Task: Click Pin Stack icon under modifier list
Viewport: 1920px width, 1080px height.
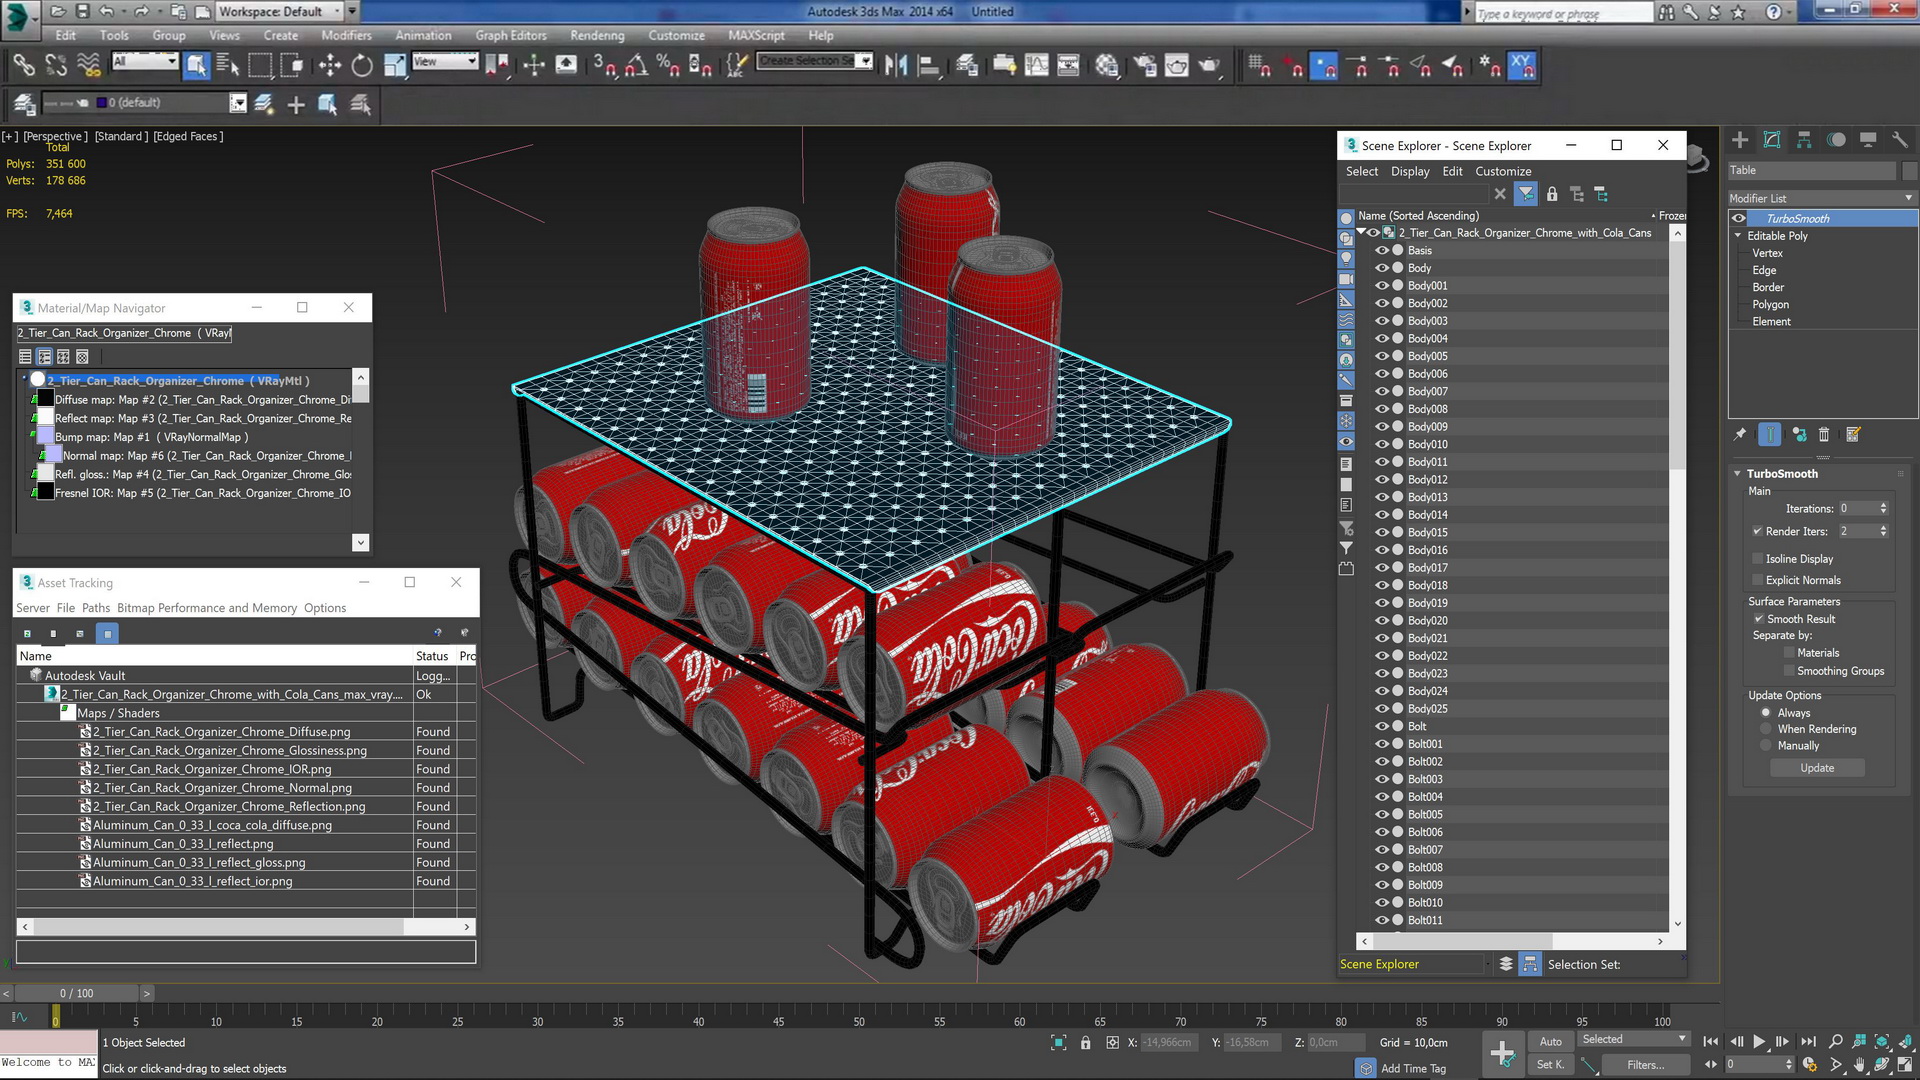Action: point(1740,435)
